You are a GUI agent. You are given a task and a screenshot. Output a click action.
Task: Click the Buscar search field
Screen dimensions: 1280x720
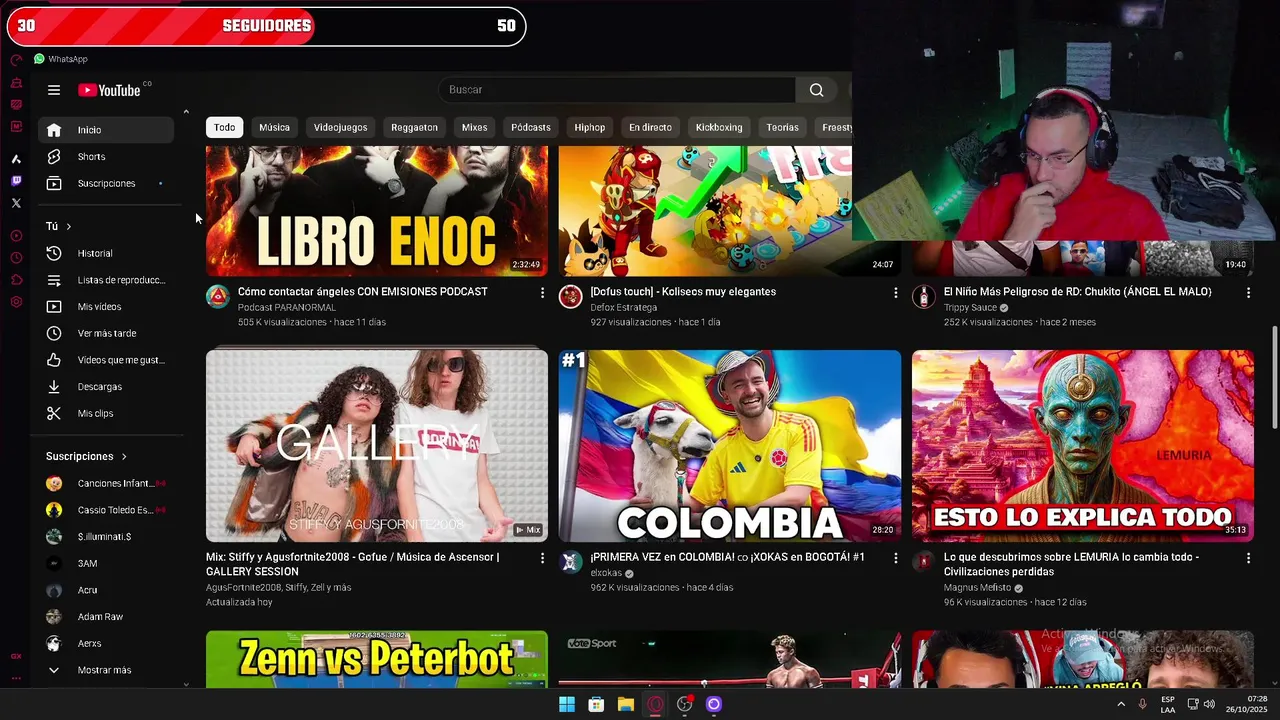pos(618,90)
